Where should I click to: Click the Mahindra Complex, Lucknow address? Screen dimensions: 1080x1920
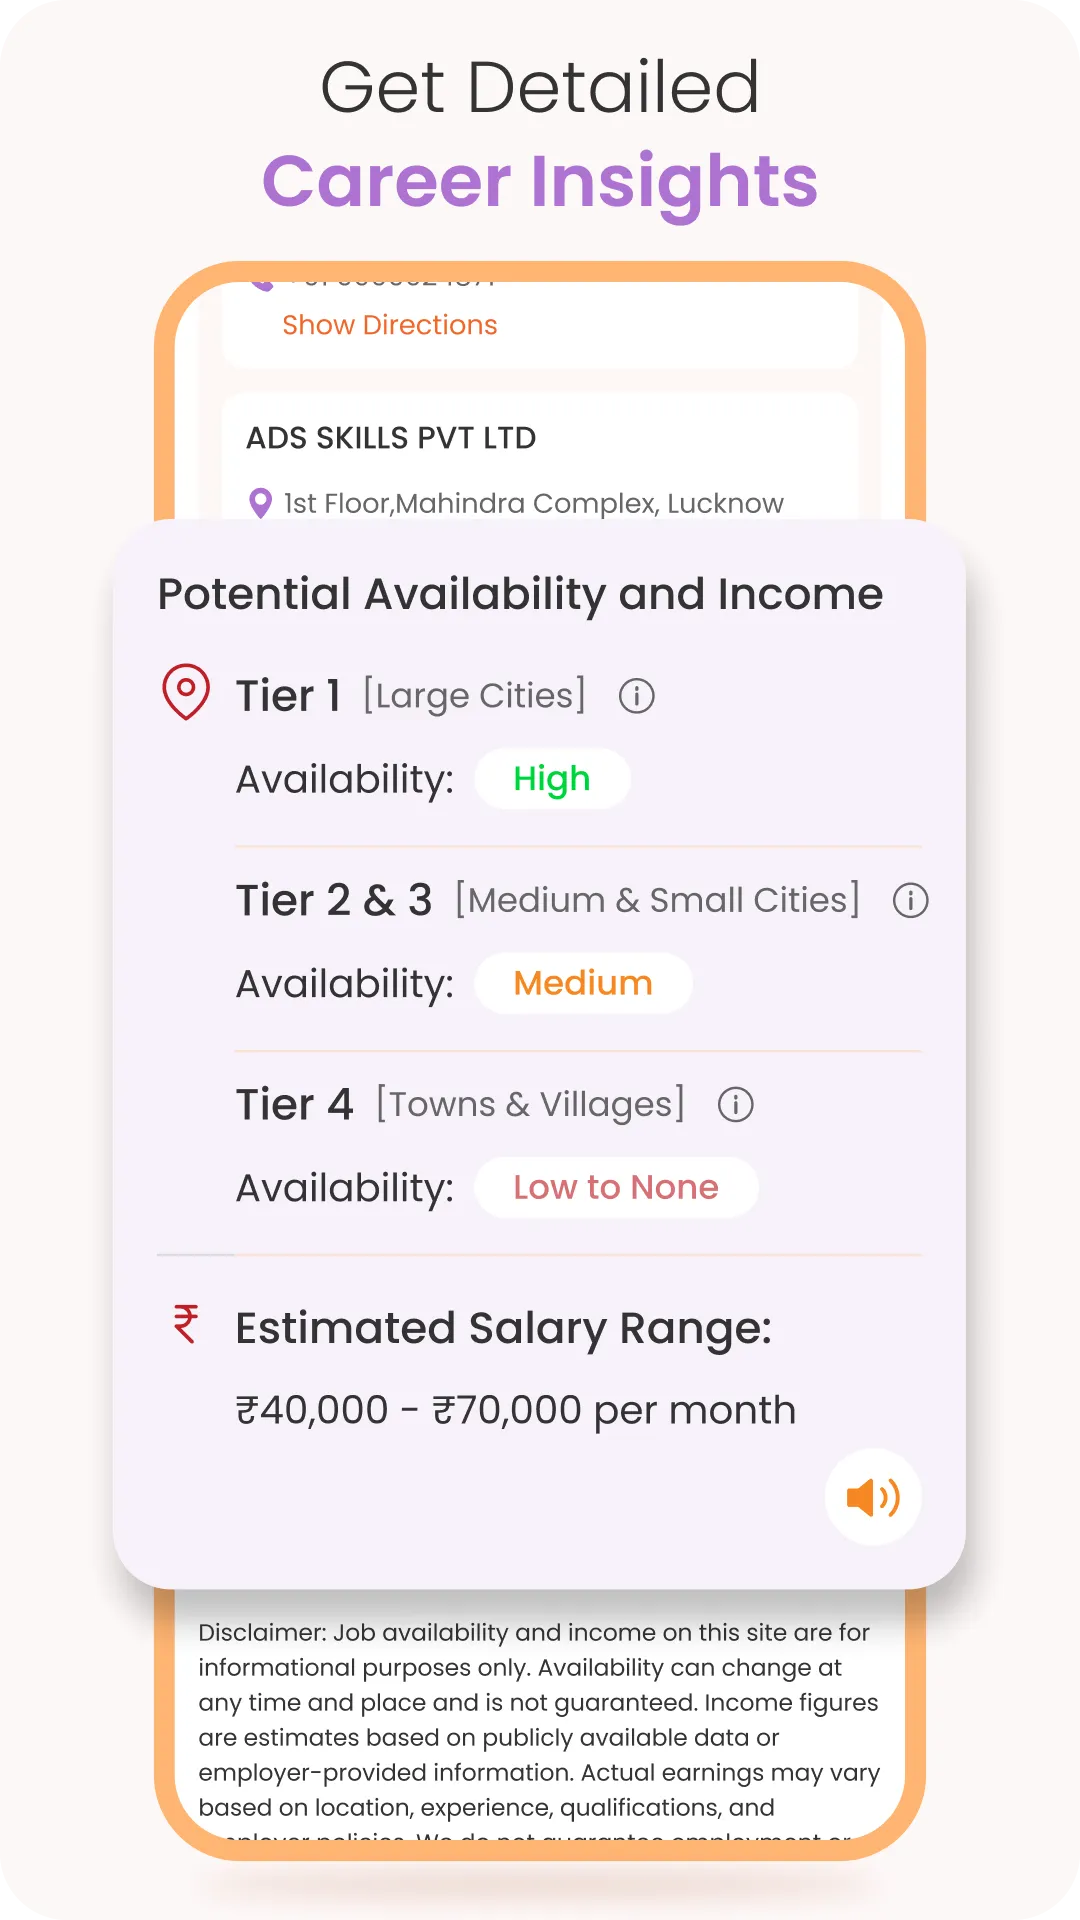pyautogui.click(x=533, y=503)
